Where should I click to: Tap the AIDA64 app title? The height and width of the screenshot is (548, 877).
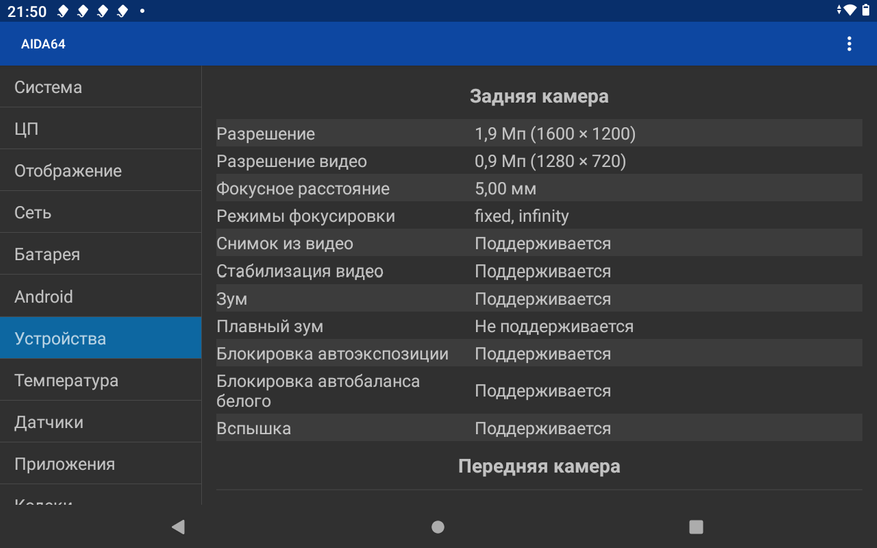(x=43, y=44)
